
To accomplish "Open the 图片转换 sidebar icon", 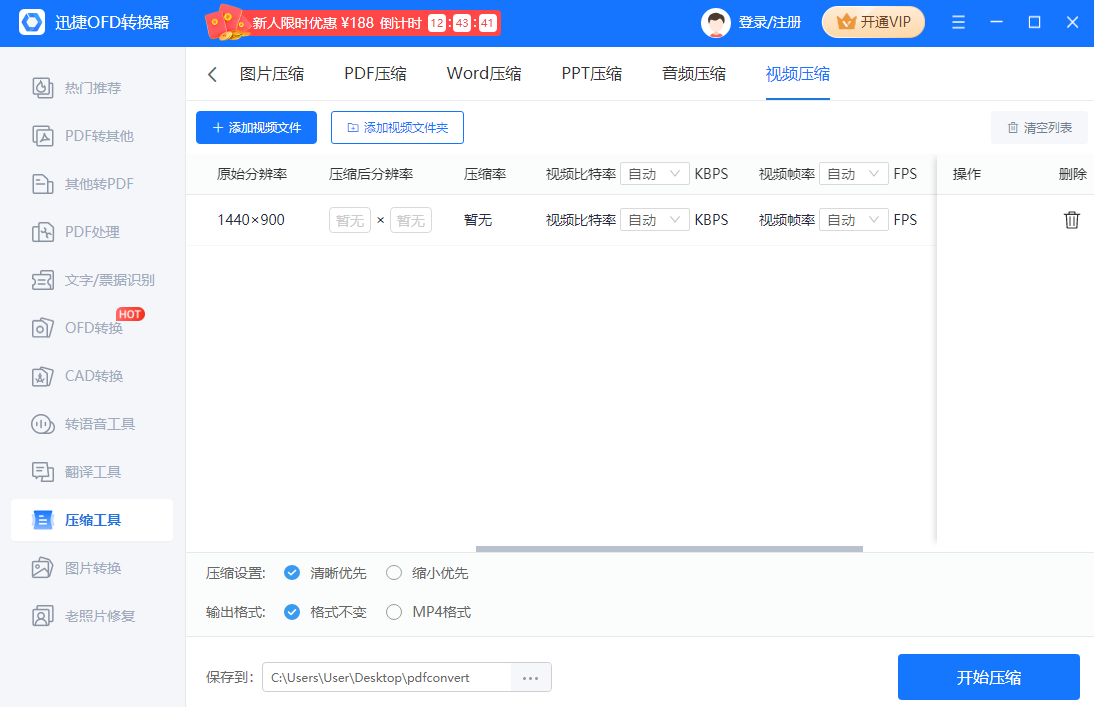I will (43, 568).
